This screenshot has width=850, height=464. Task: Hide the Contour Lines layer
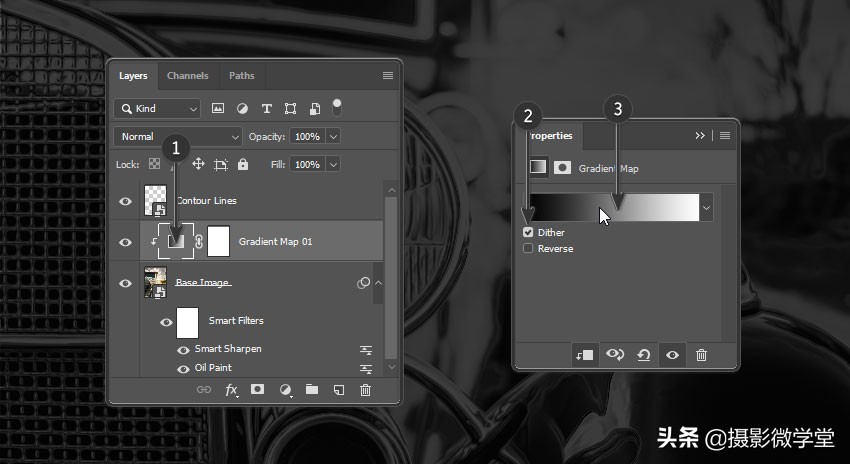pyautogui.click(x=125, y=201)
